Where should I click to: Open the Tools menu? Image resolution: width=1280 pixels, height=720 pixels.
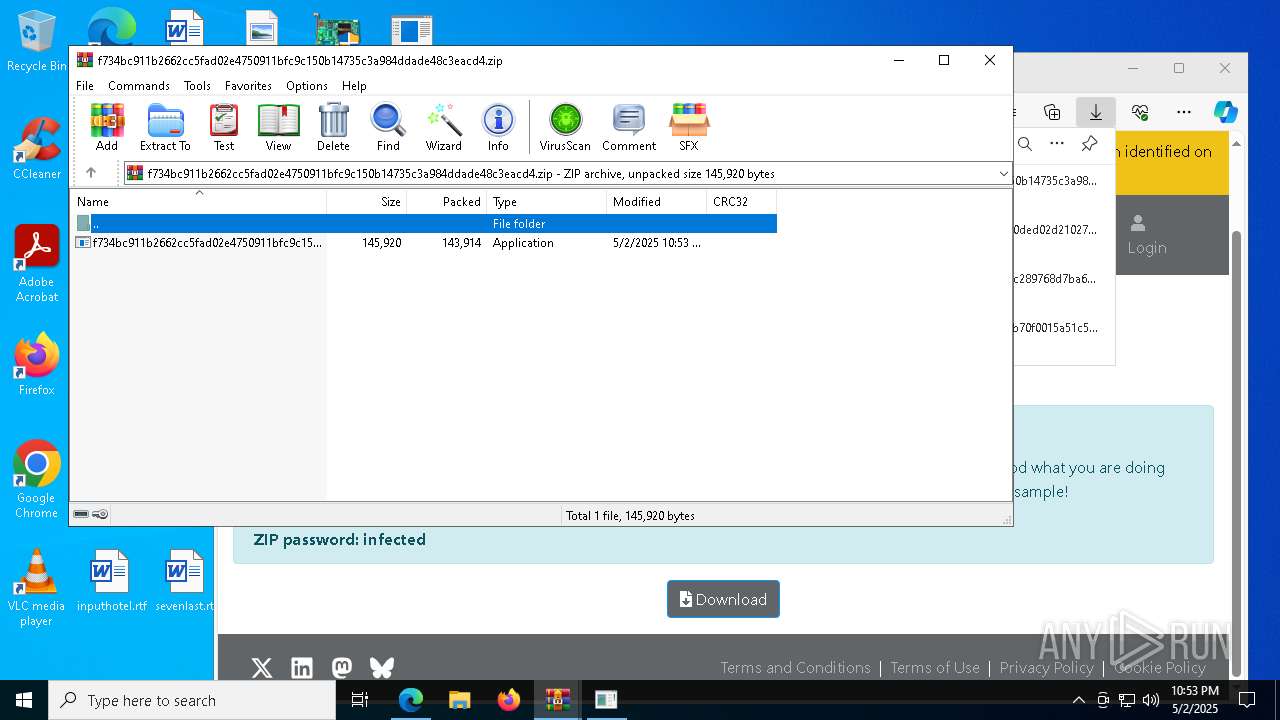[197, 86]
